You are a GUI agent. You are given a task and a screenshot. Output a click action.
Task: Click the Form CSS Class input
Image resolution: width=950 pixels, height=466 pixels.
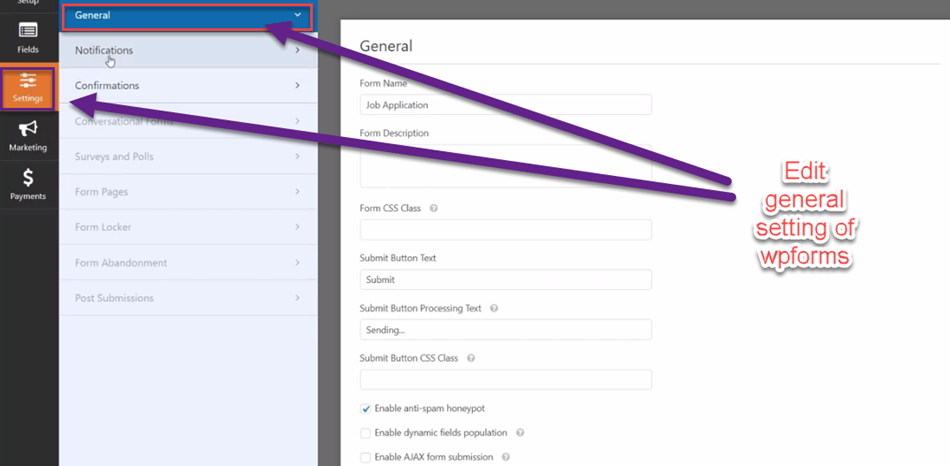506,230
